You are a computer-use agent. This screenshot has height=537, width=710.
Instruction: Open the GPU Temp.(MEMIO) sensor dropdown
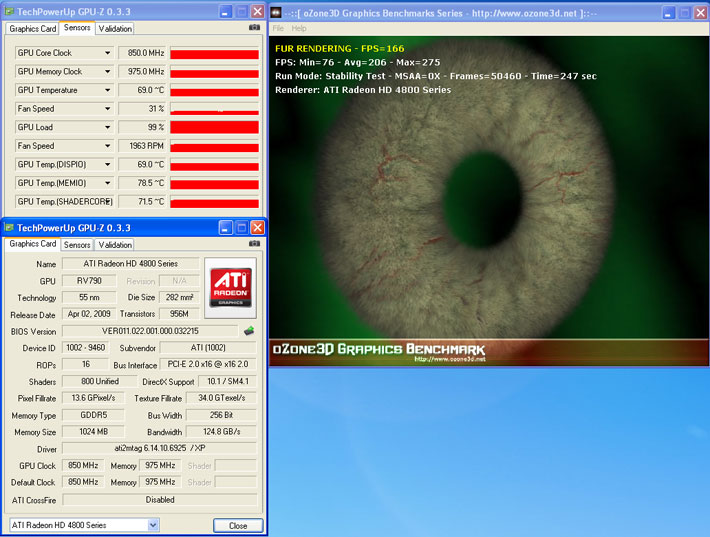107,183
